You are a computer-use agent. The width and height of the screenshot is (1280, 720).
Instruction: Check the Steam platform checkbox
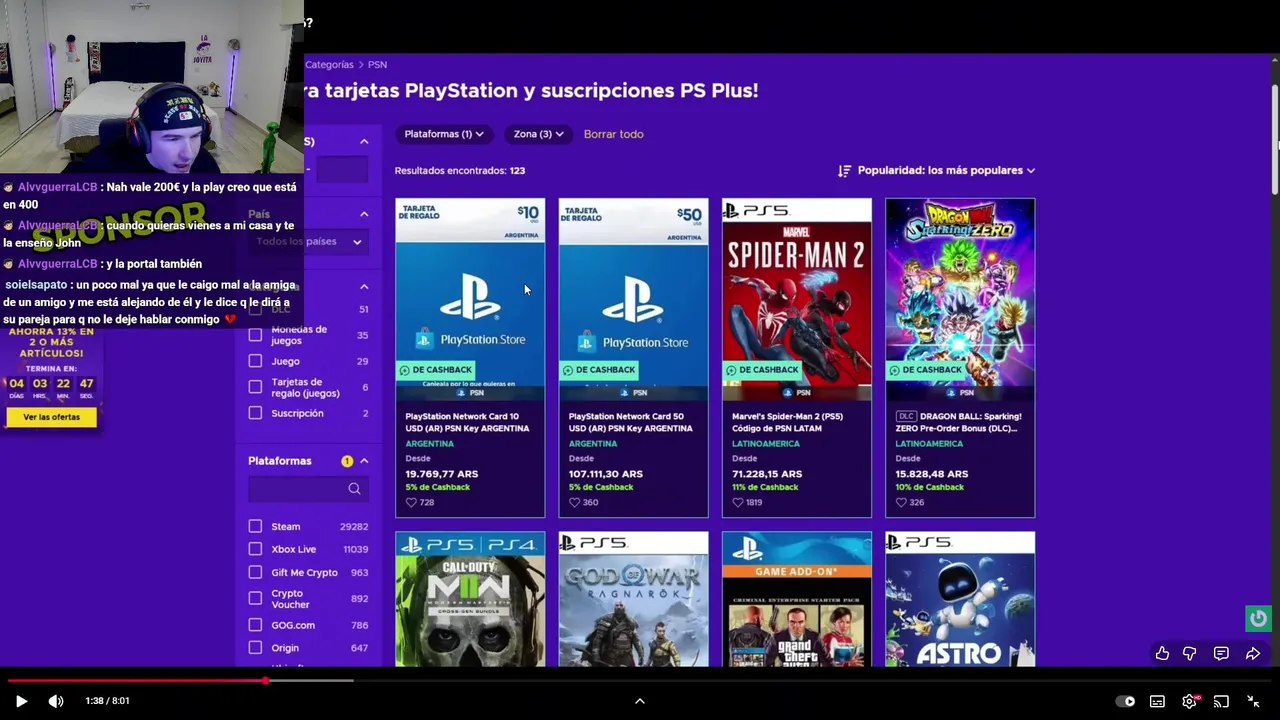coord(255,526)
